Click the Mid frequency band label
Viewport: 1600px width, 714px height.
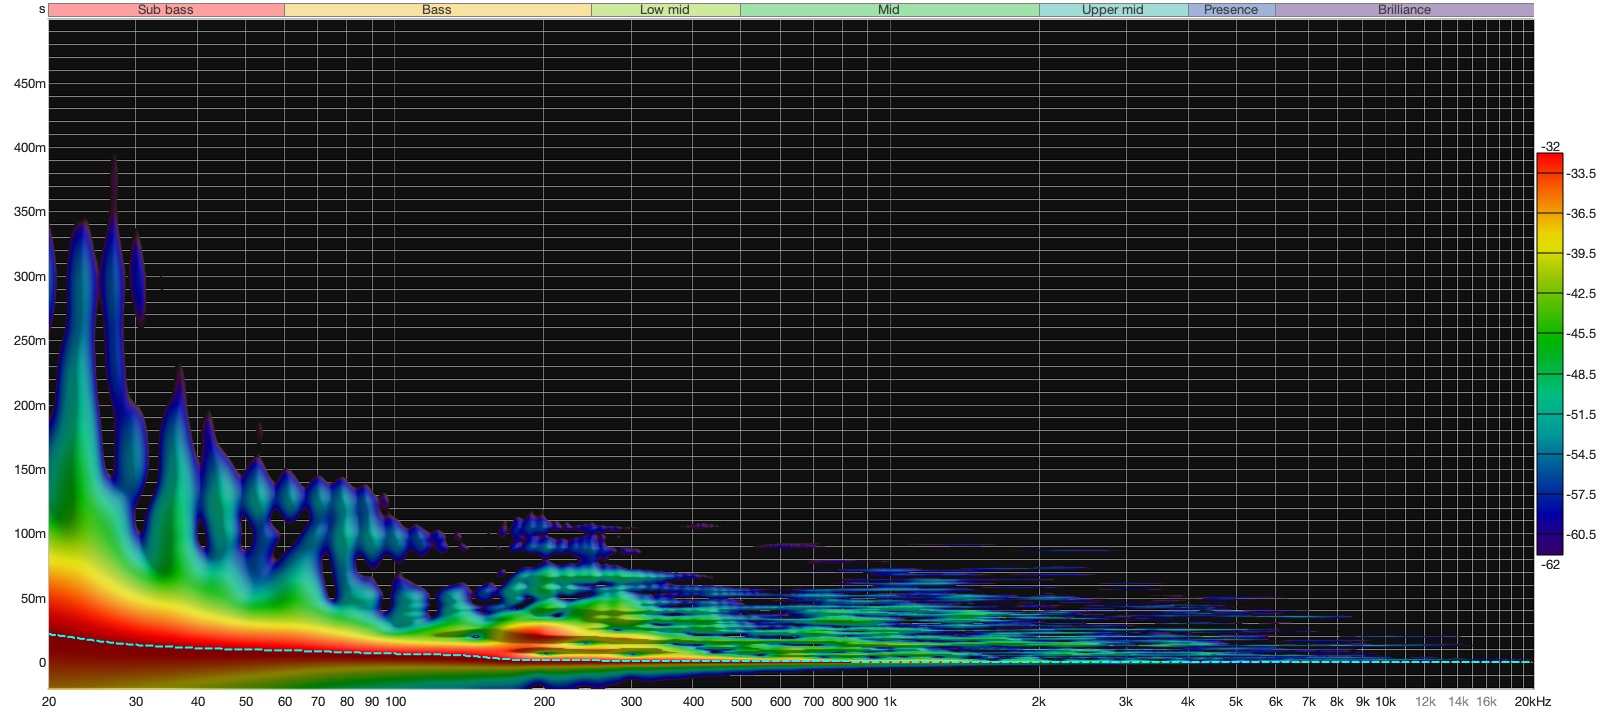click(889, 10)
